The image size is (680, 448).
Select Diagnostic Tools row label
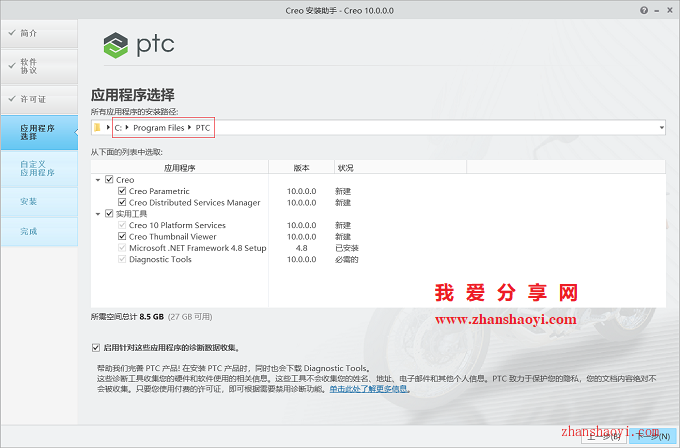coord(160,259)
